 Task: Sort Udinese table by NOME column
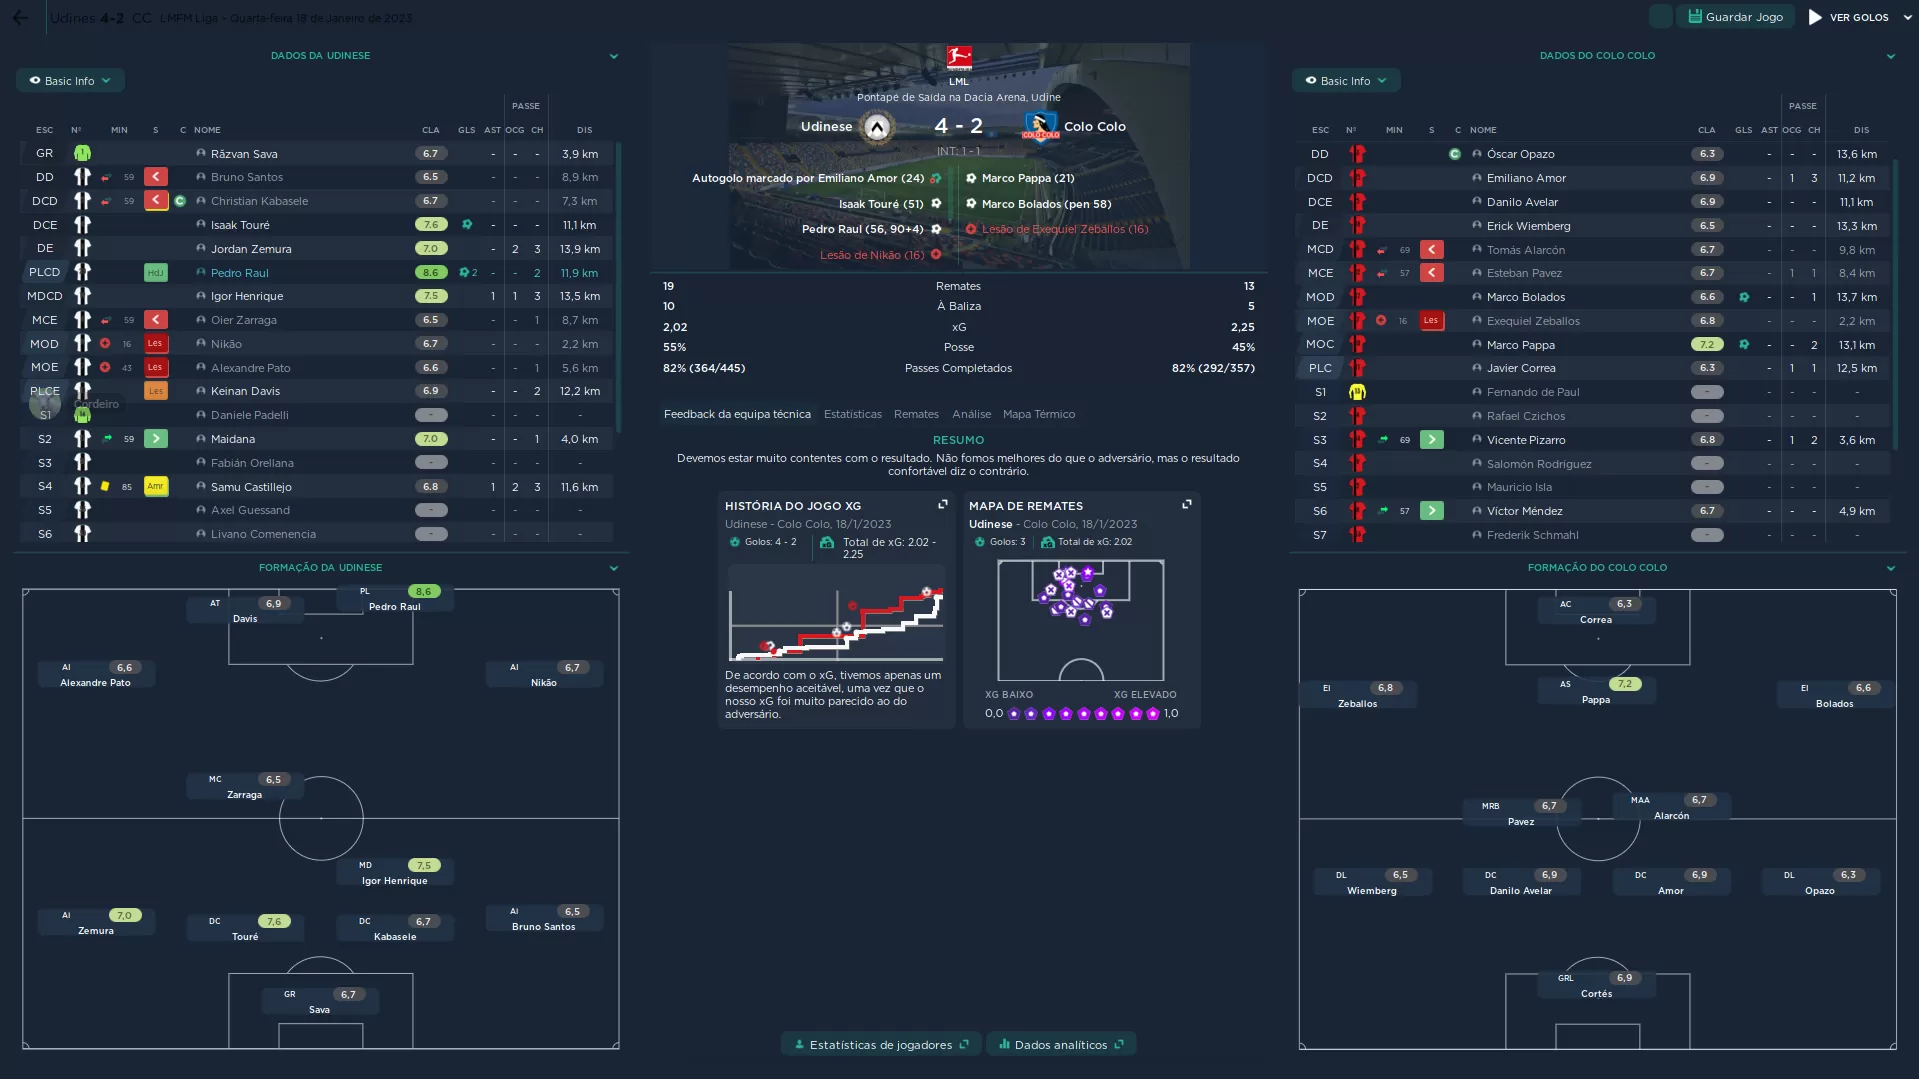click(207, 130)
